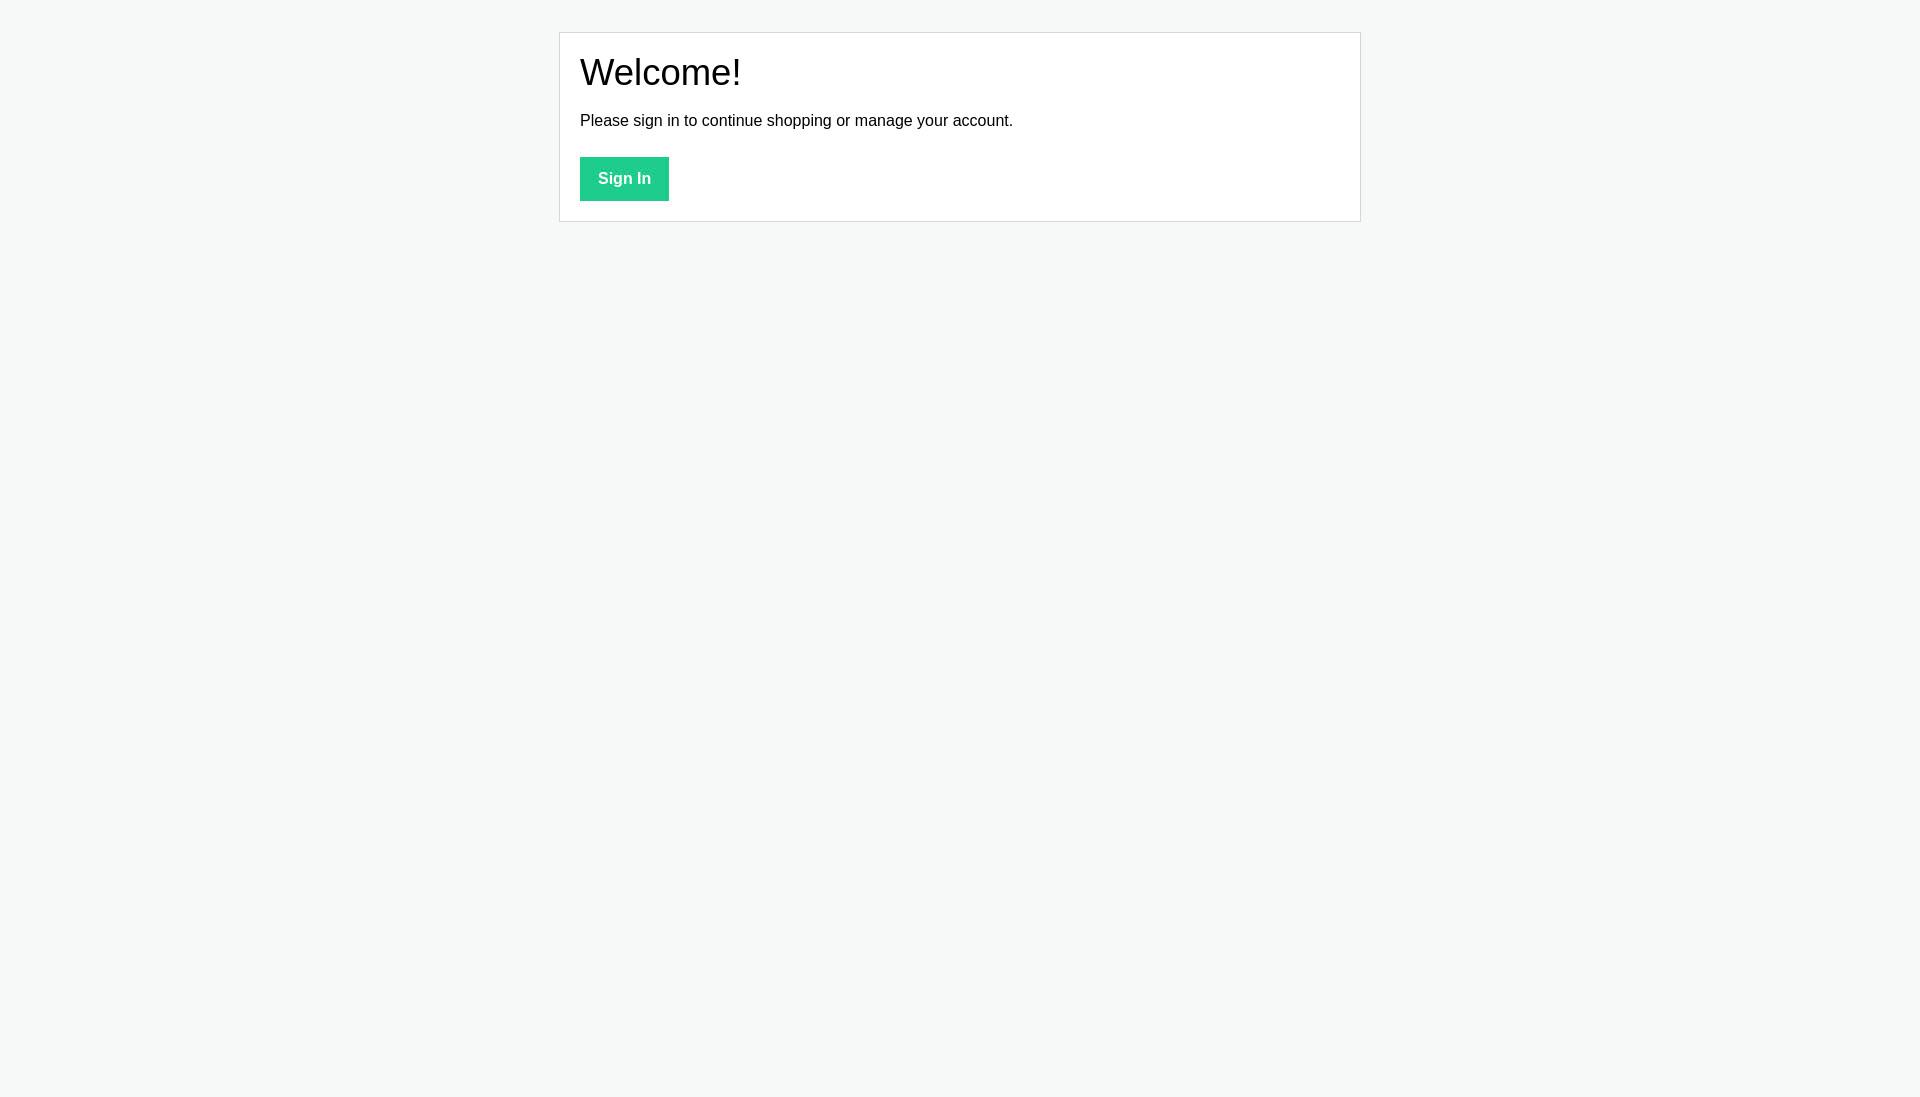Click "sign in" phrase within the paragraph

coord(656,121)
